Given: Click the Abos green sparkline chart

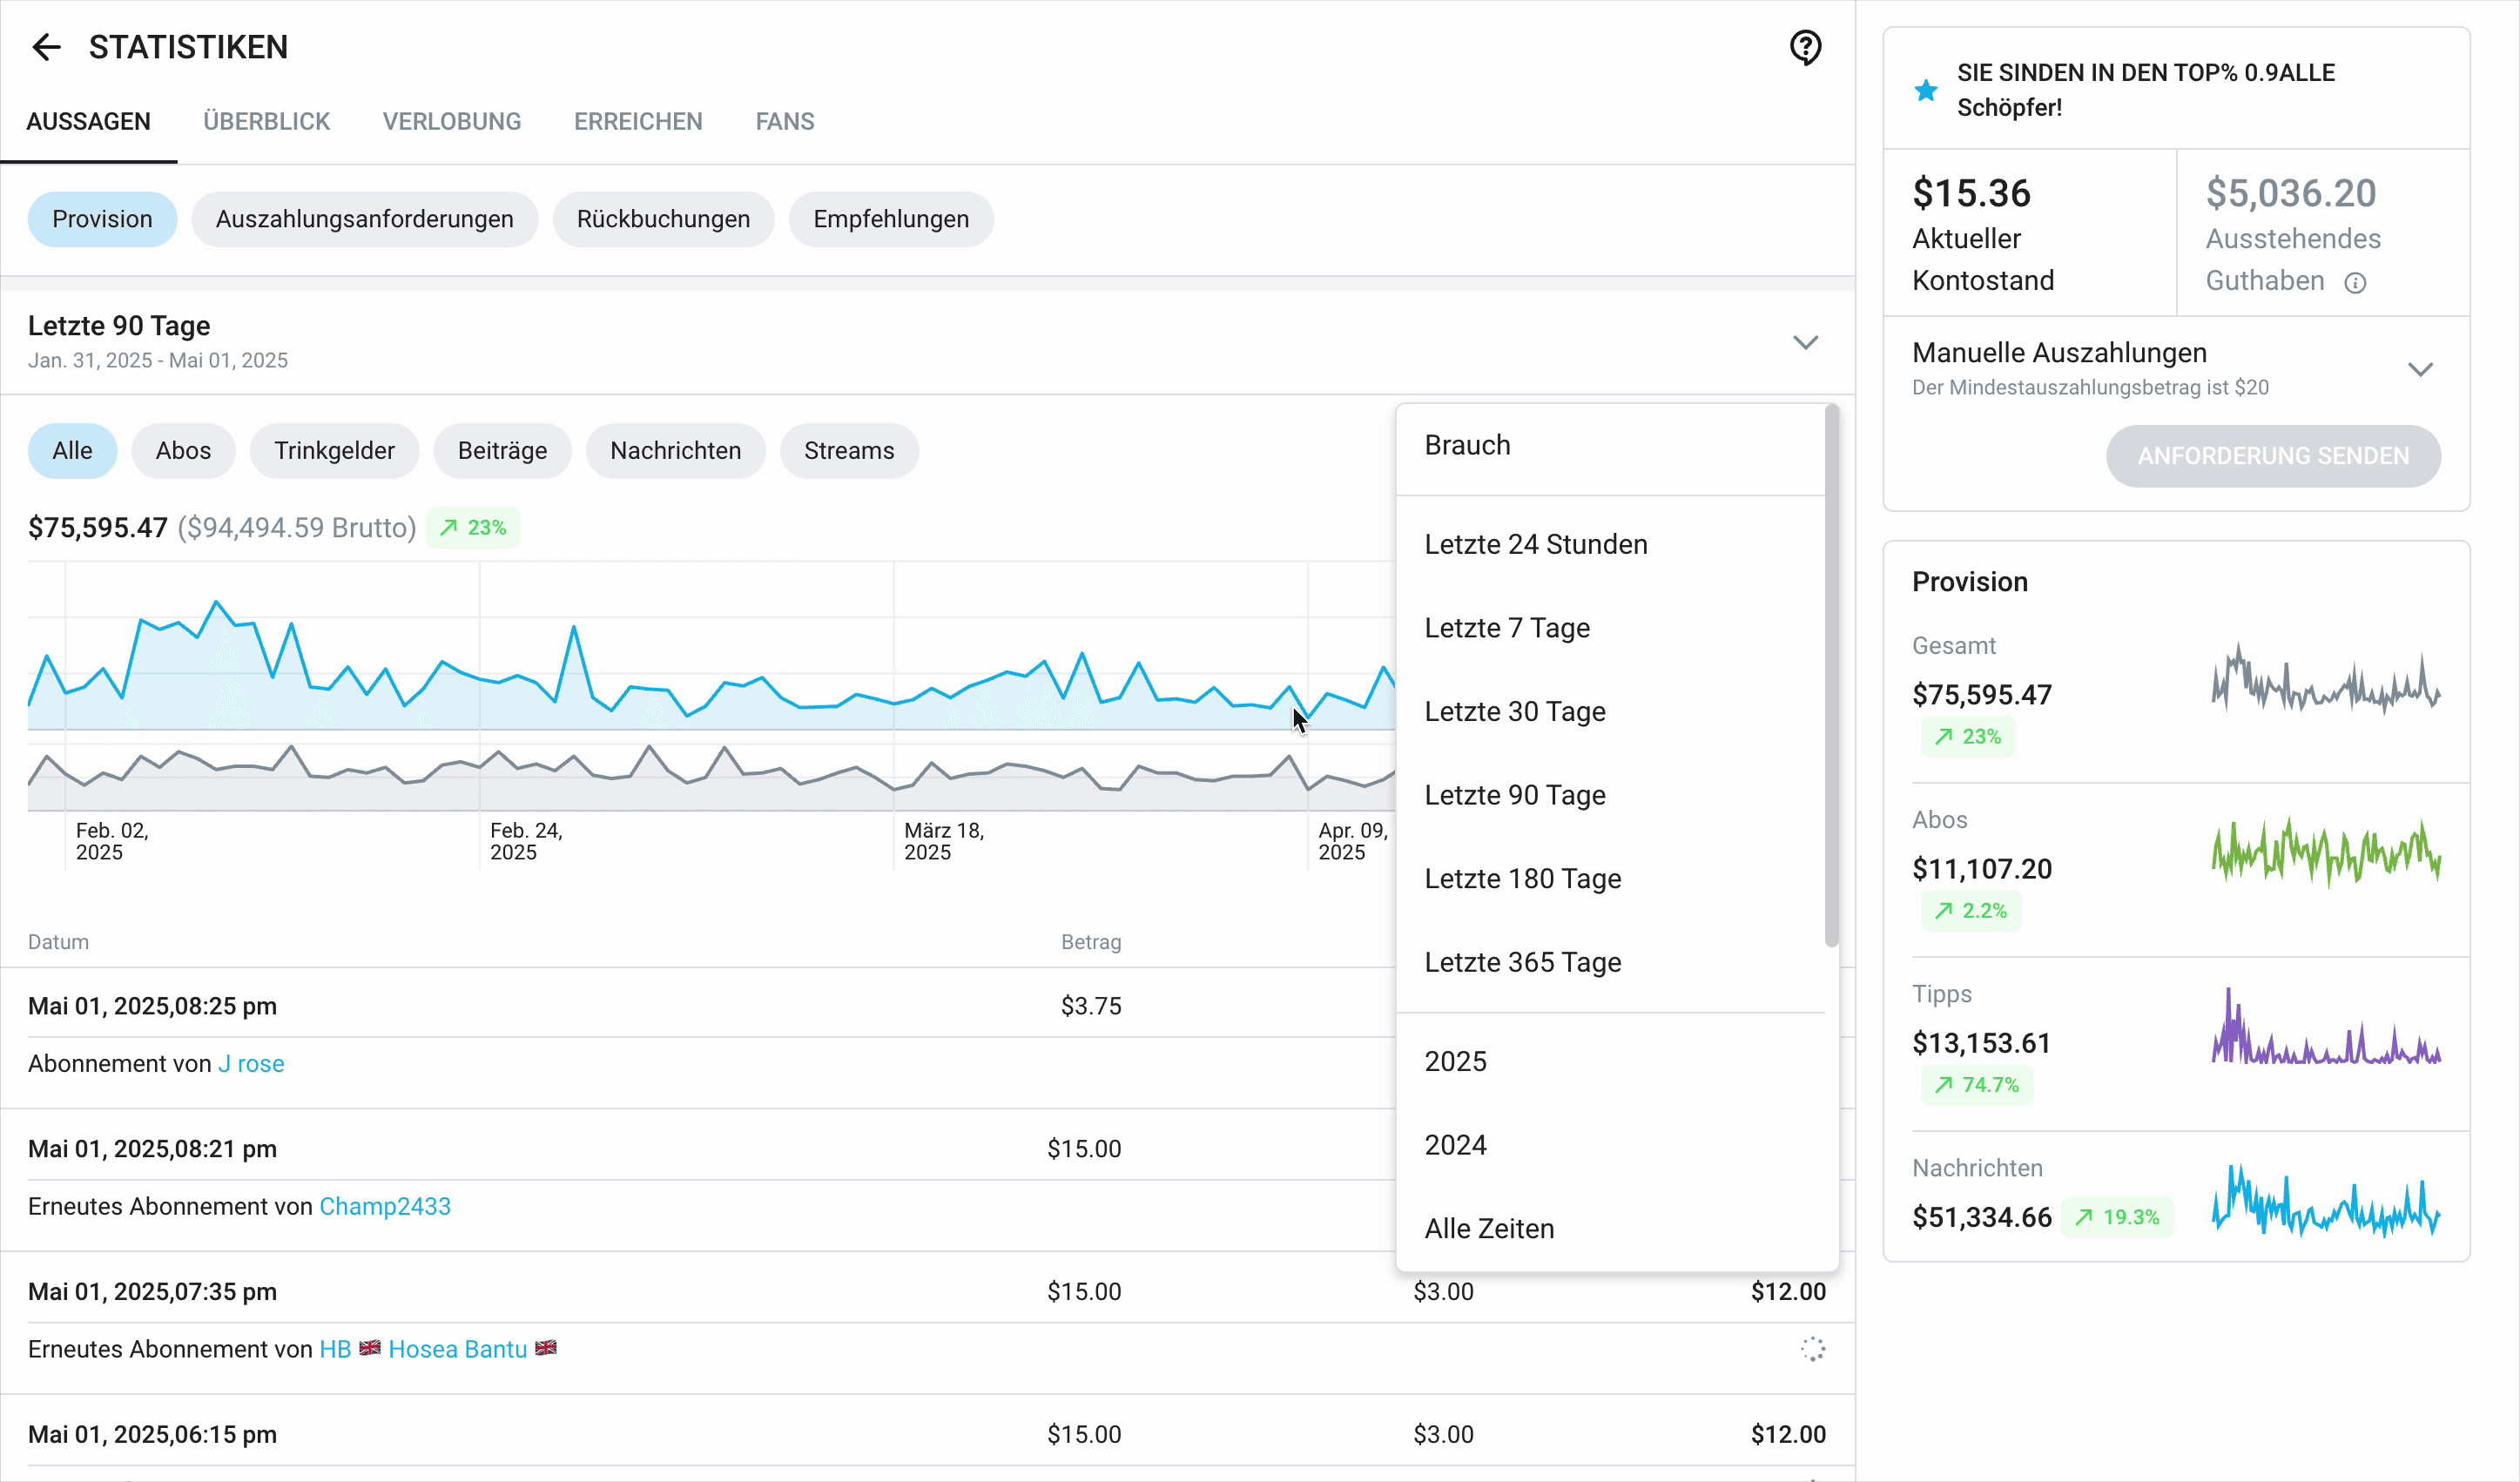Looking at the screenshot, I should [2325, 853].
